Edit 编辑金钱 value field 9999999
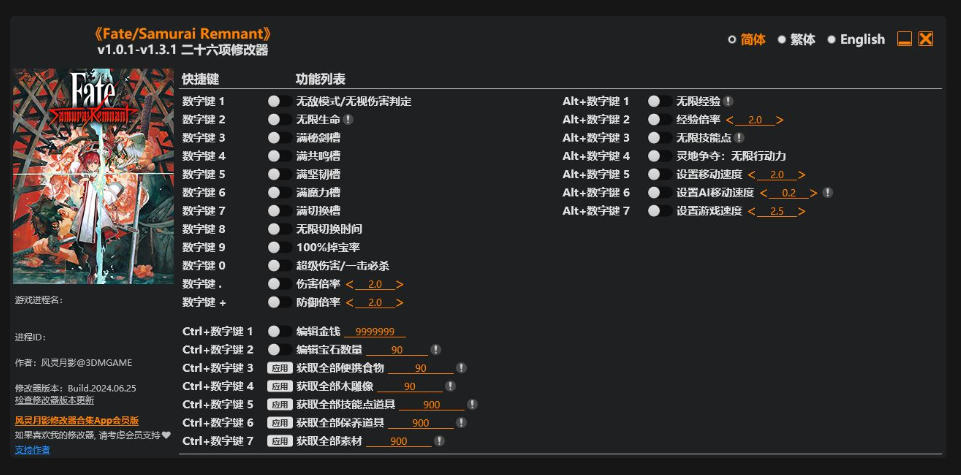 click(x=374, y=332)
